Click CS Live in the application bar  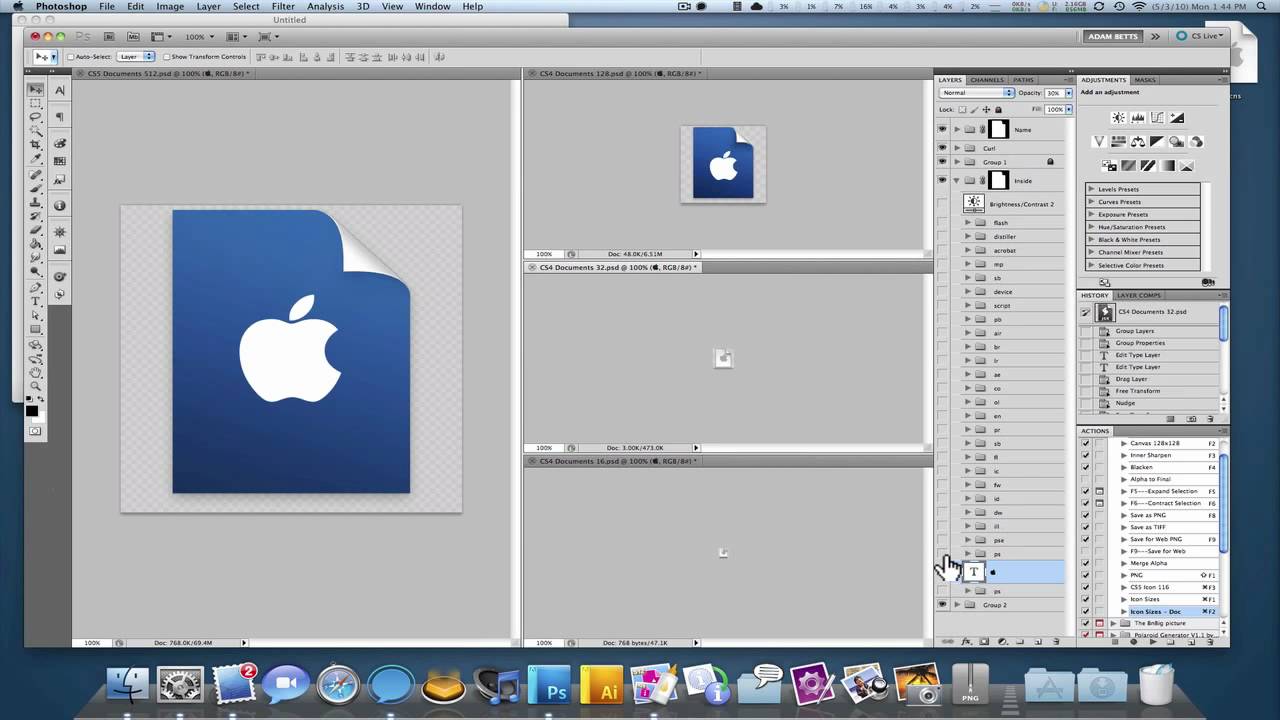[1206, 36]
